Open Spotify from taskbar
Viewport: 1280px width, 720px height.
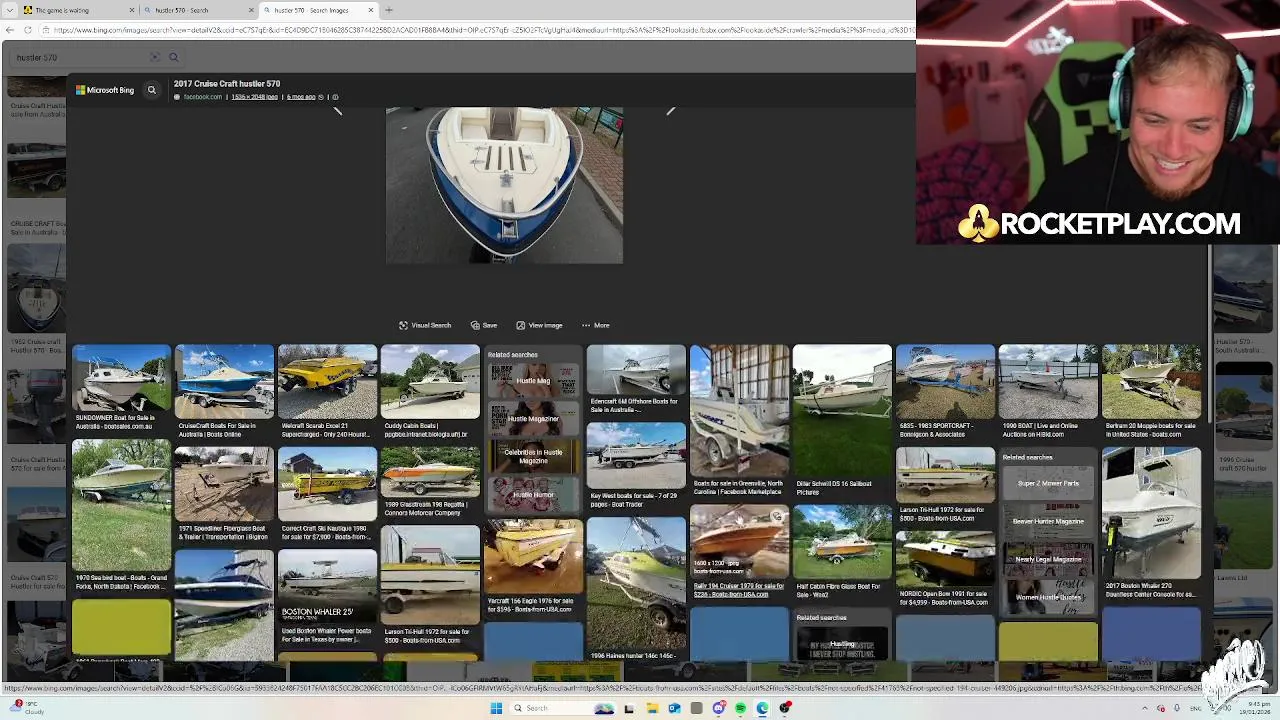click(740, 708)
